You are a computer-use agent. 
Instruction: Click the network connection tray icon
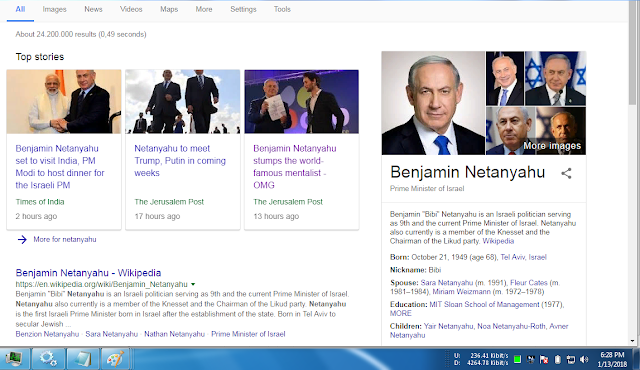[571, 359]
